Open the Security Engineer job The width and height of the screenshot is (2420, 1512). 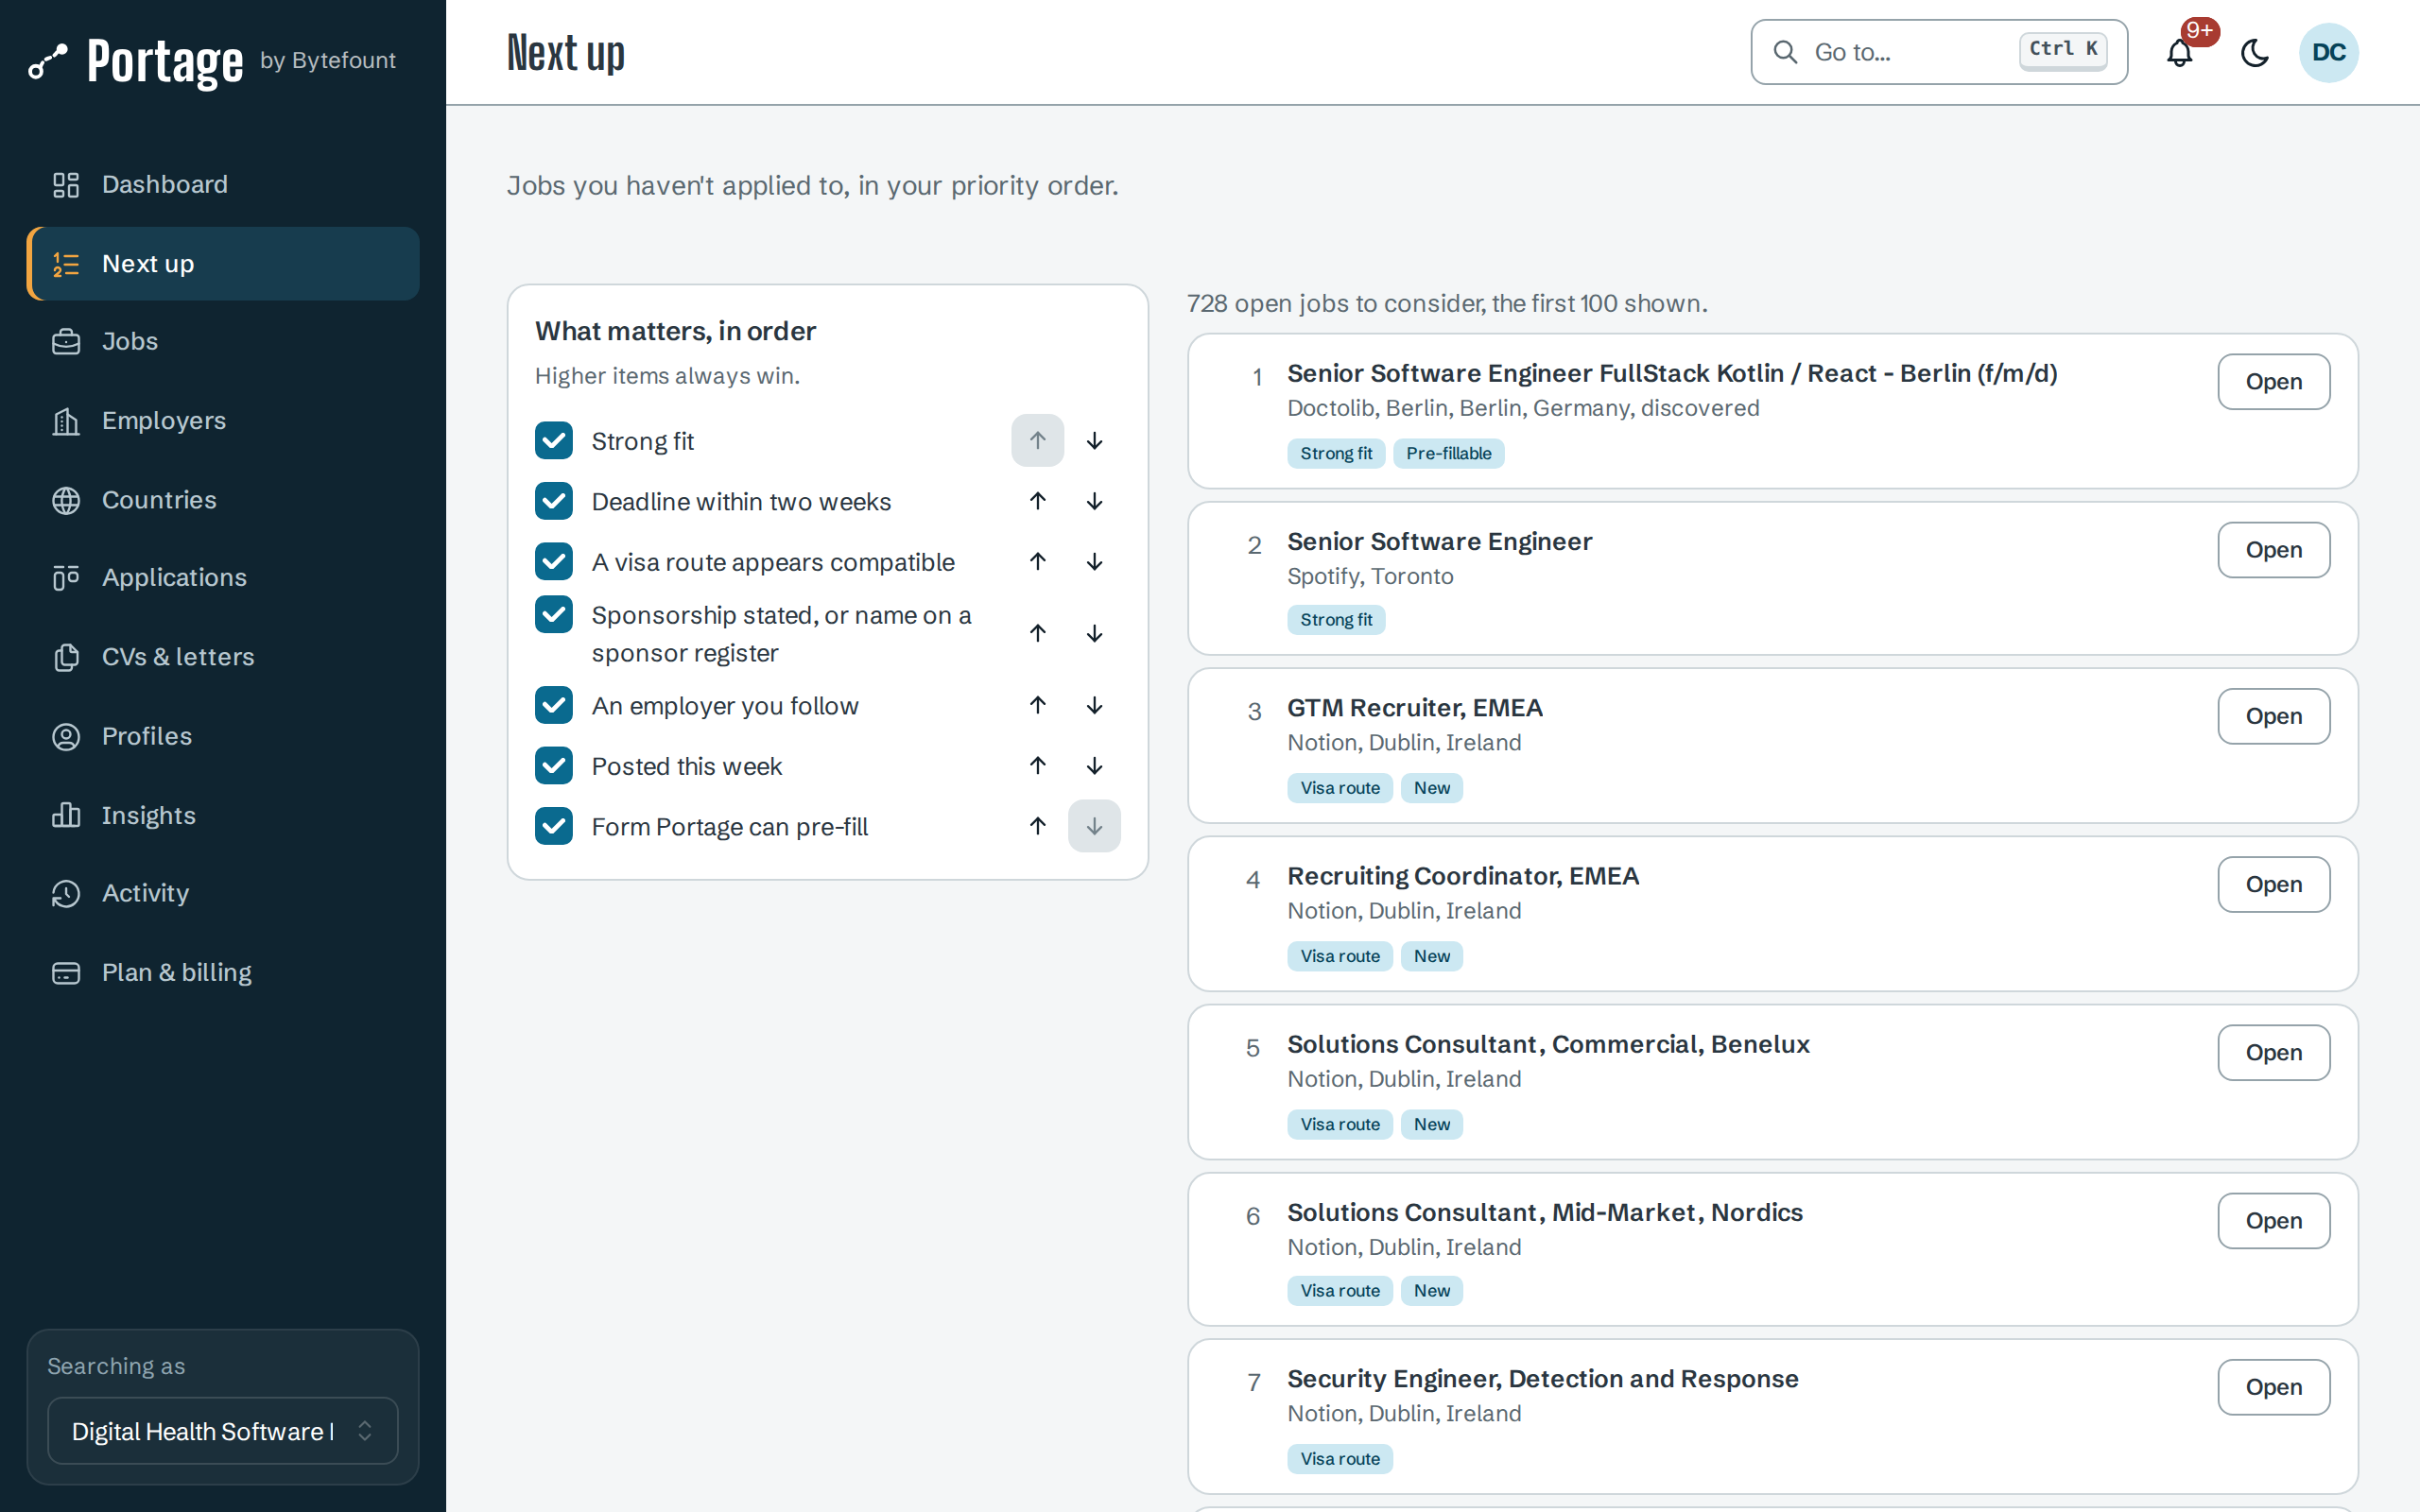click(2273, 1387)
